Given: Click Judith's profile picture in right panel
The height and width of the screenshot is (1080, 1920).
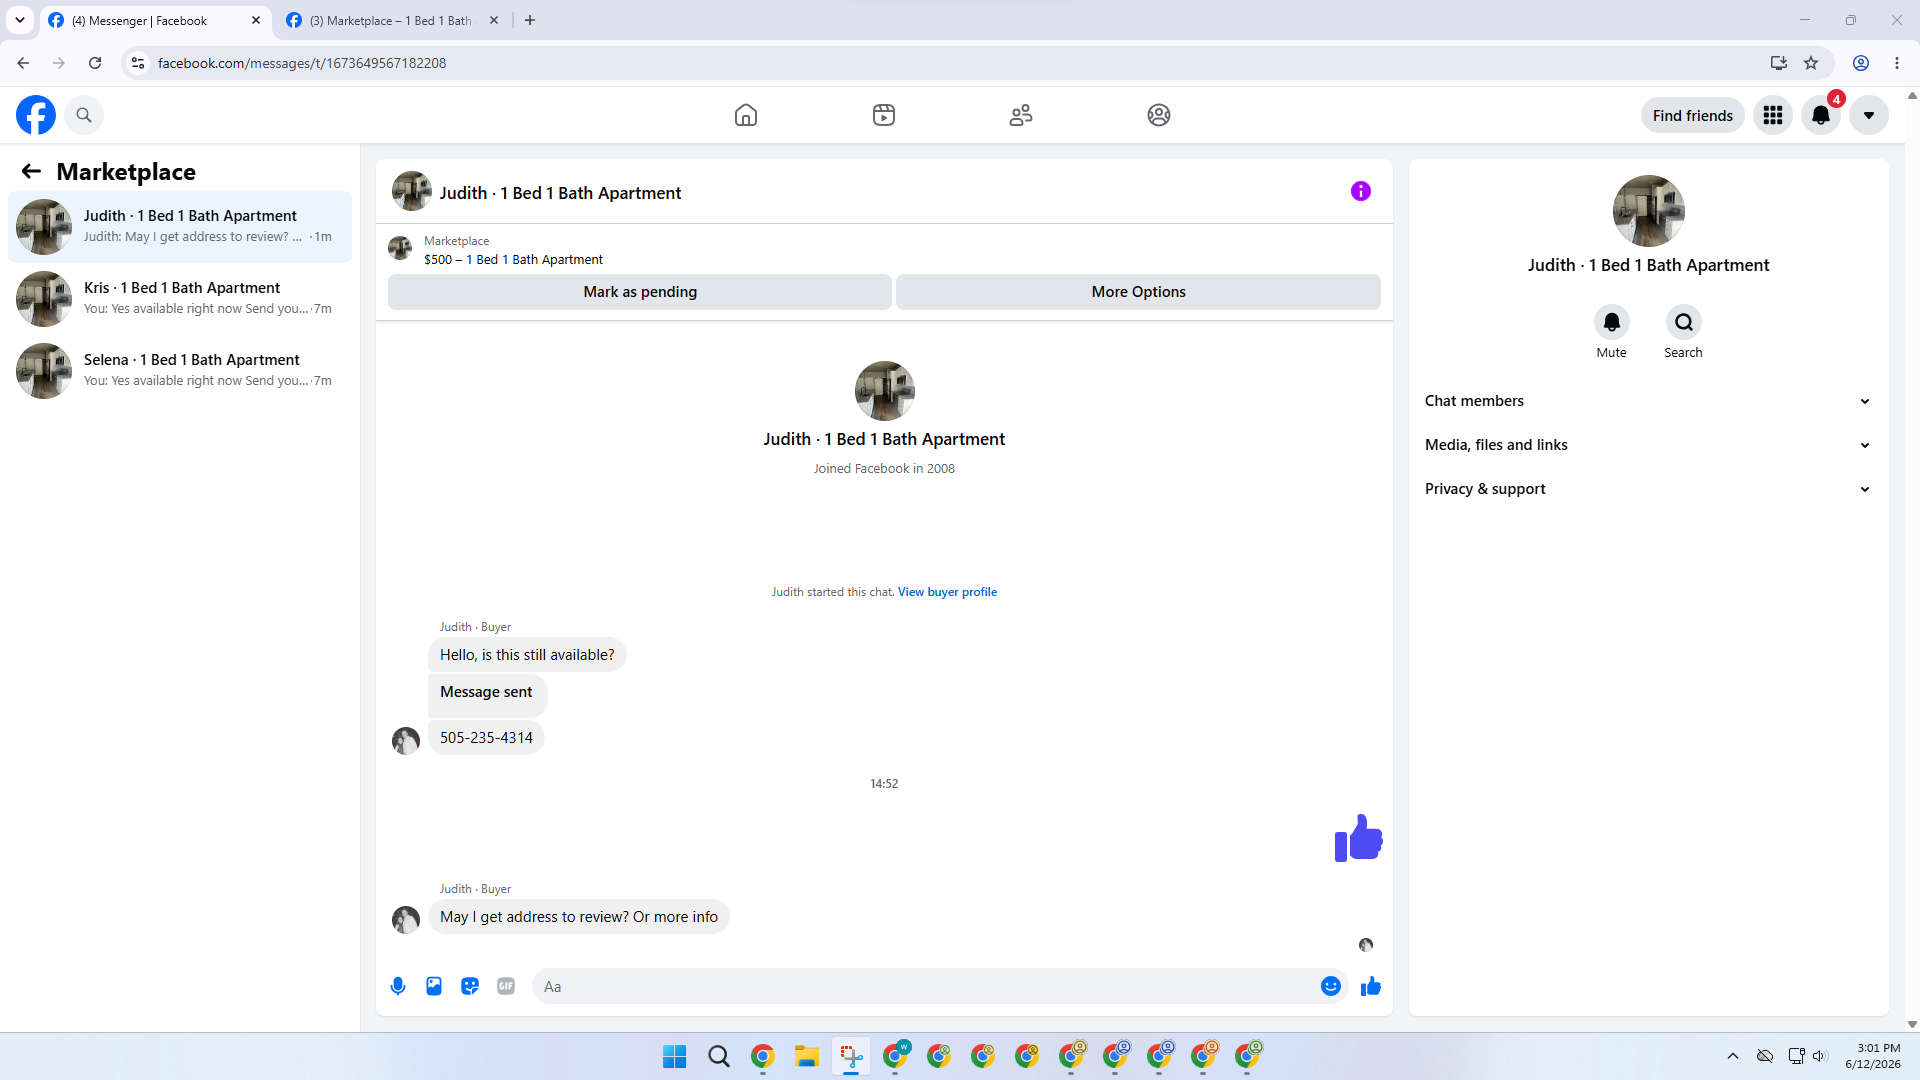Looking at the screenshot, I should pos(1649,211).
